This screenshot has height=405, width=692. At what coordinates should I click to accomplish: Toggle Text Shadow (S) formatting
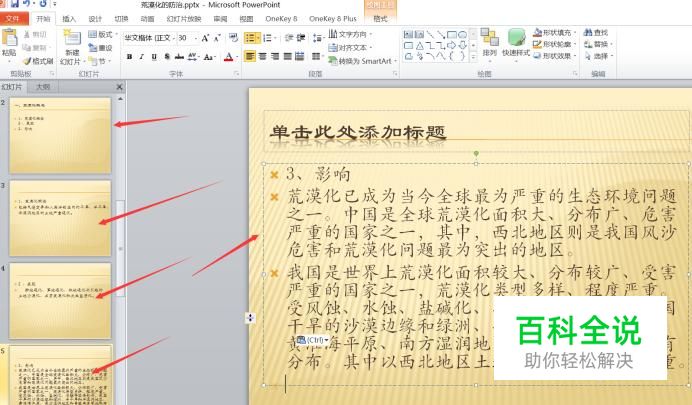pyautogui.click(x=167, y=56)
